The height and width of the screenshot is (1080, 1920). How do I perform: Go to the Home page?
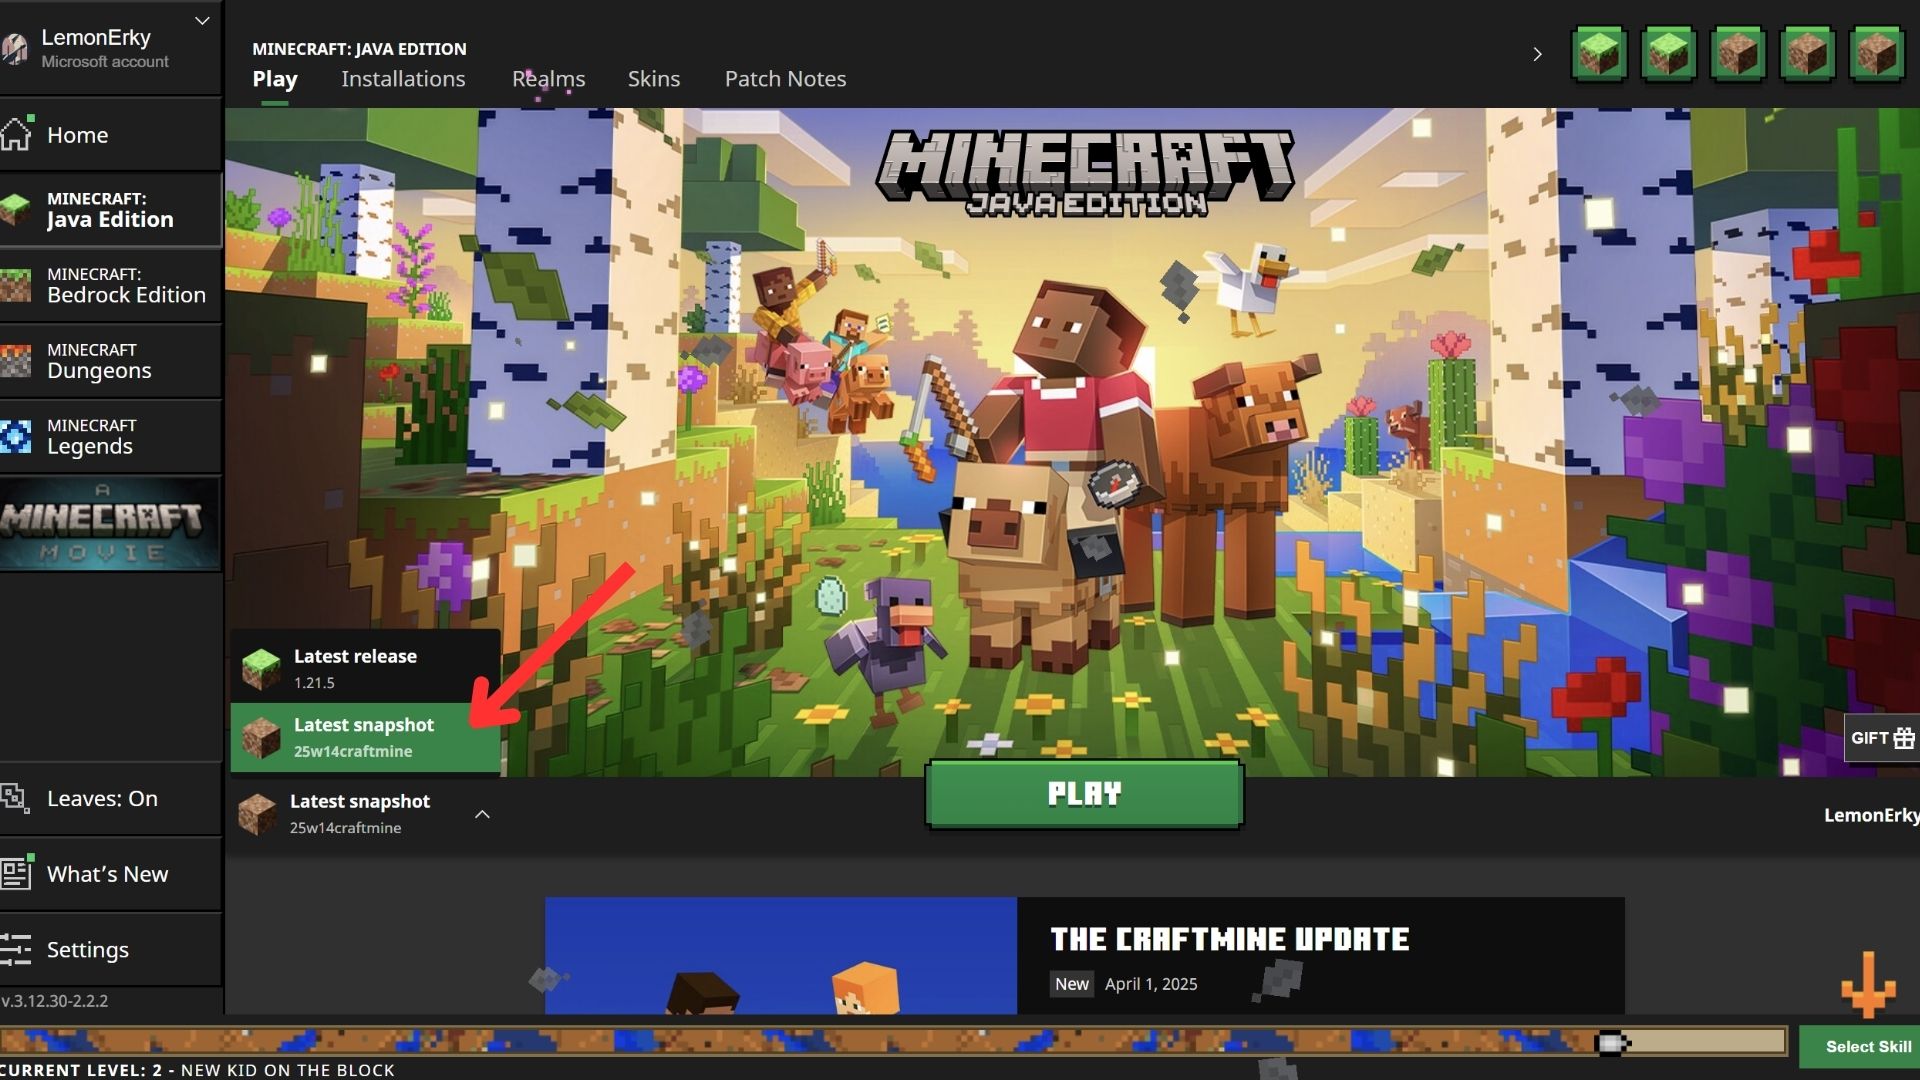click(110, 134)
